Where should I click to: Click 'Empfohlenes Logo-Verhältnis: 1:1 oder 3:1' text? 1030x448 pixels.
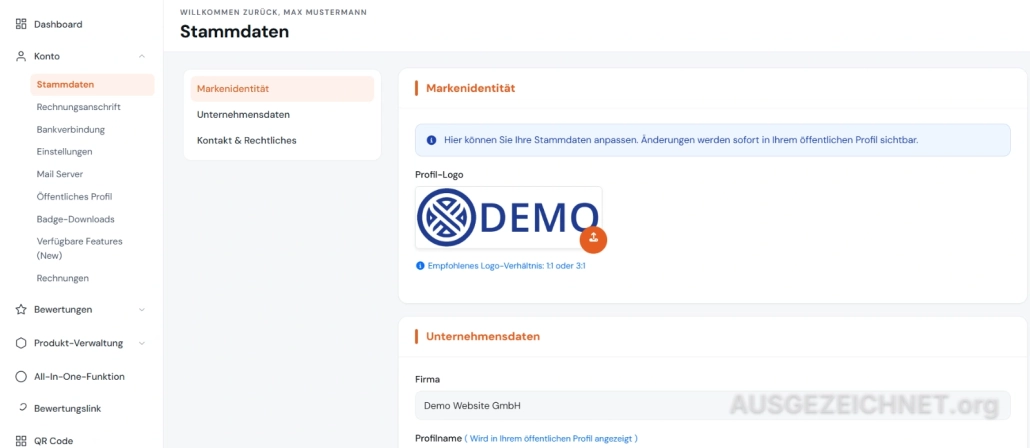coord(506,266)
